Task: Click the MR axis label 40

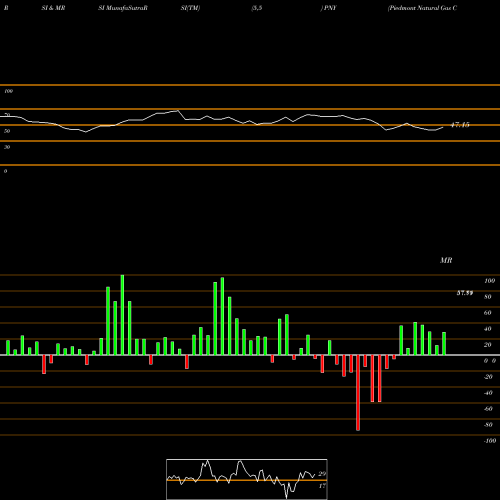Action: [x=488, y=329]
